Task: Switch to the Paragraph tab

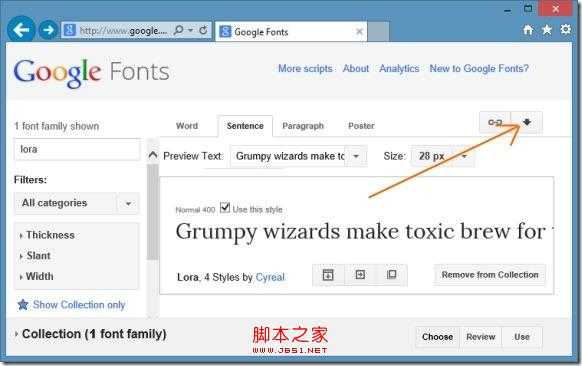Action: click(x=303, y=126)
